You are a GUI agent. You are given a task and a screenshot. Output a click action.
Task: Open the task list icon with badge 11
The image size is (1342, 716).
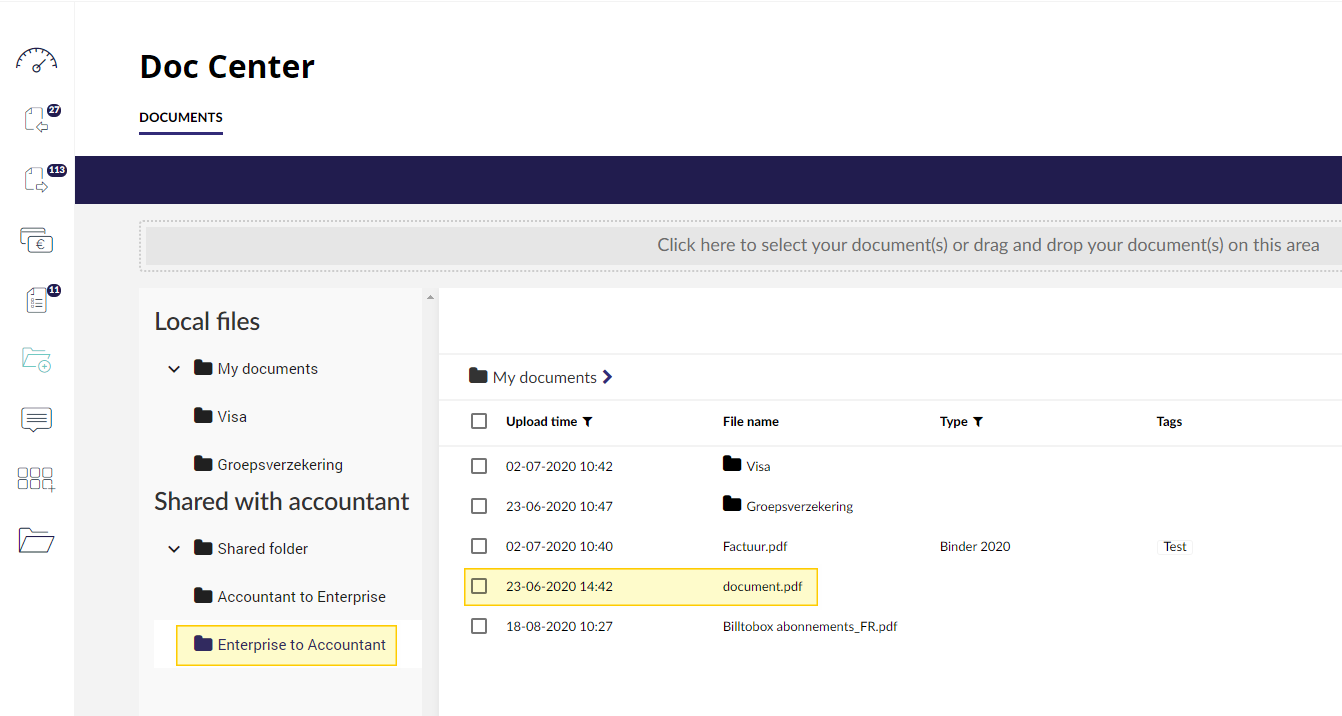tap(36, 300)
